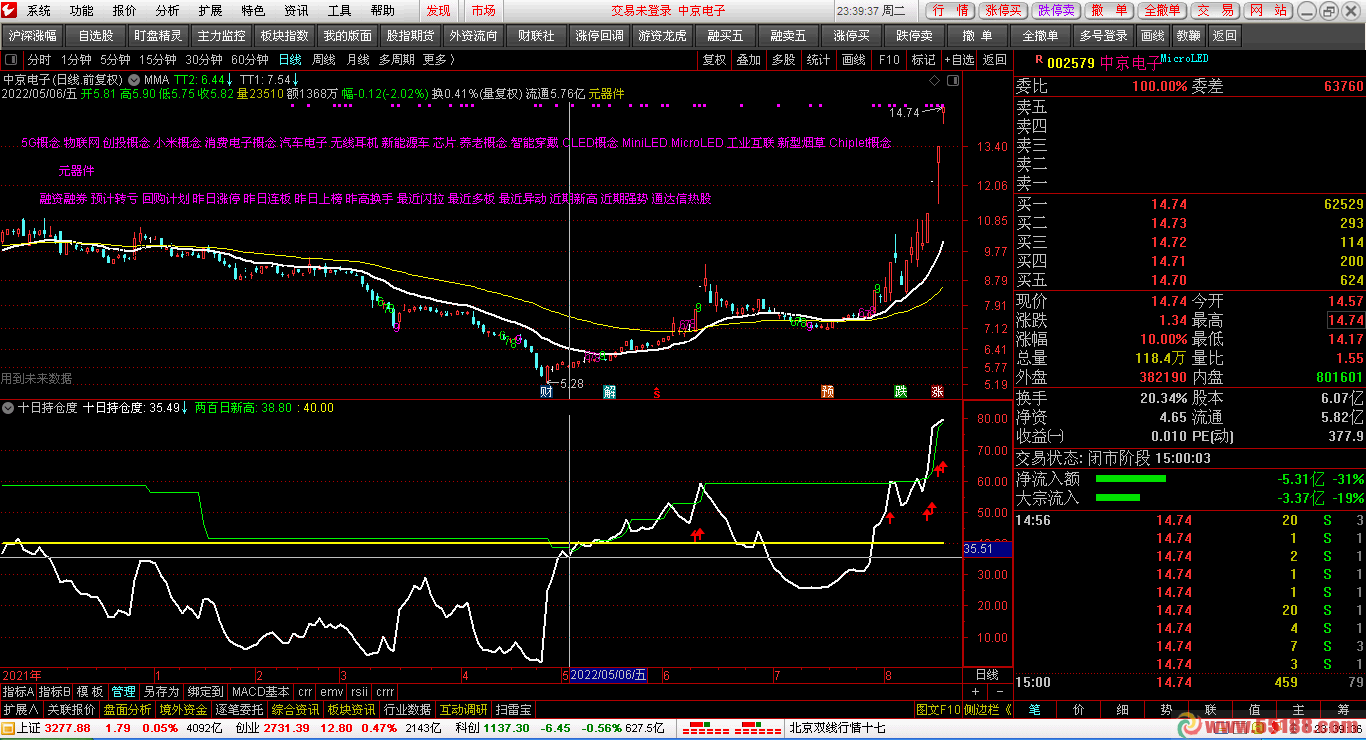Expand 十日持仓度 indicator dropdown arrow

coord(8,408)
